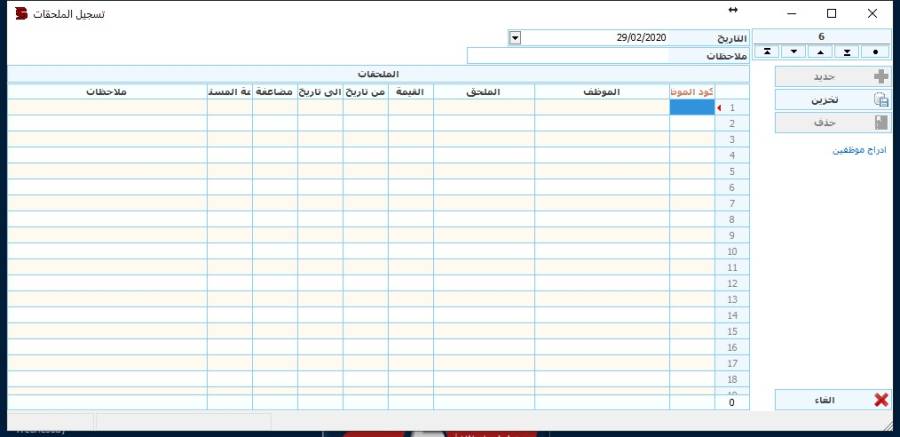Select the highlighted employee code cell in row 1
Image resolution: width=900 pixels, height=437 pixels.
coord(692,107)
